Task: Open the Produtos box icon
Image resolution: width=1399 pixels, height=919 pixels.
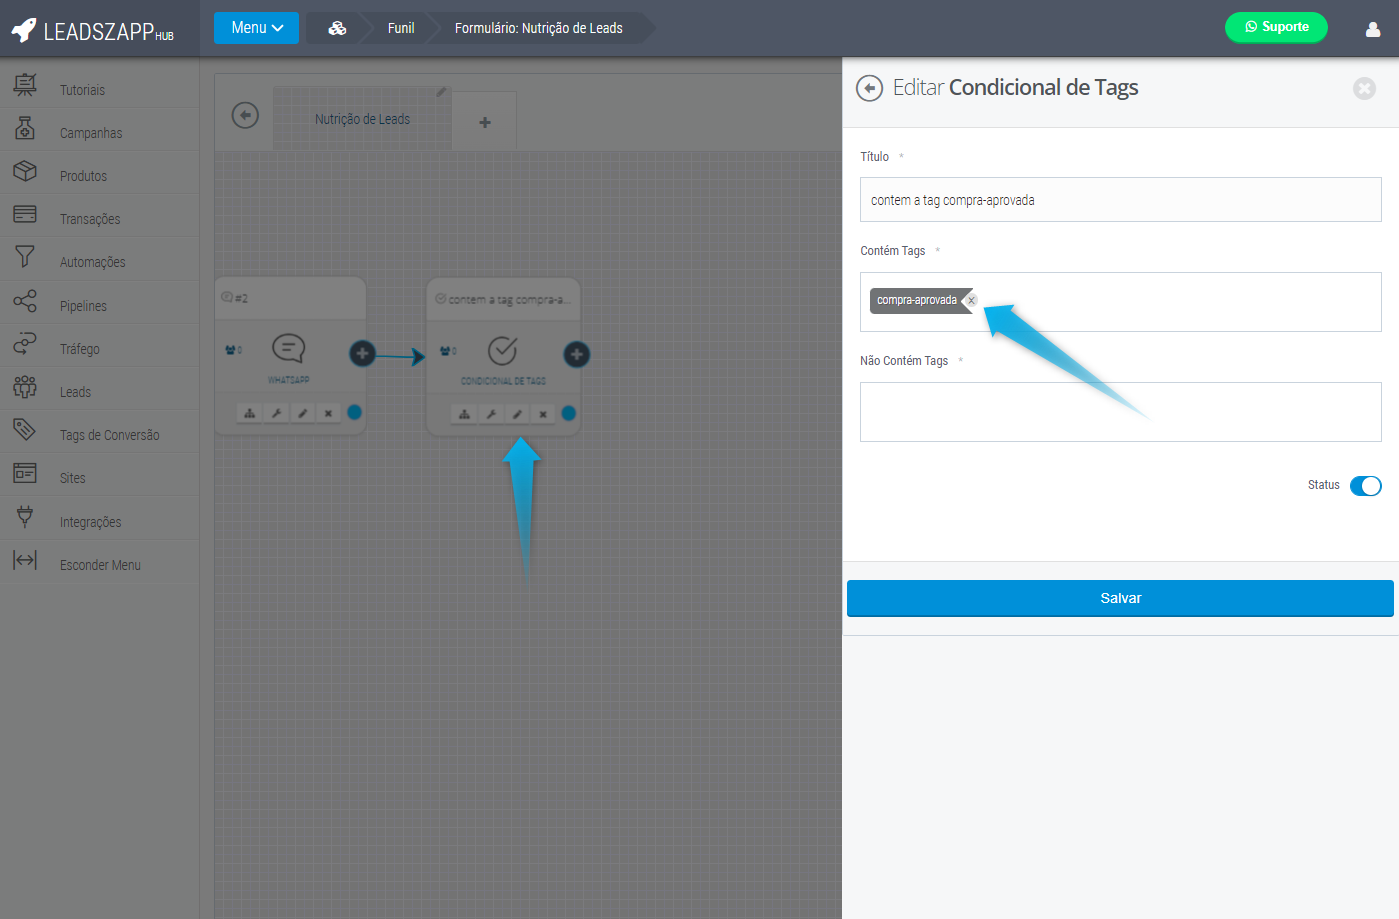Action: click(x=25, y=172)
